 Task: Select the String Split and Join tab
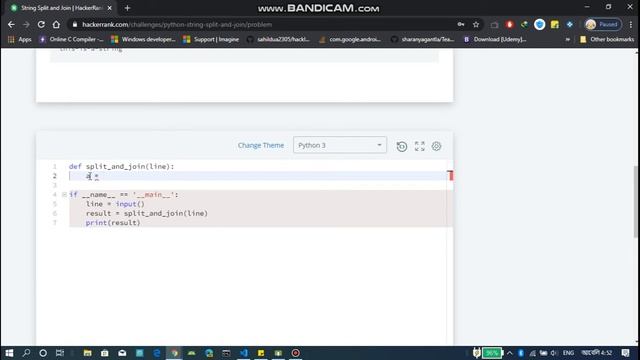point(61,8)
